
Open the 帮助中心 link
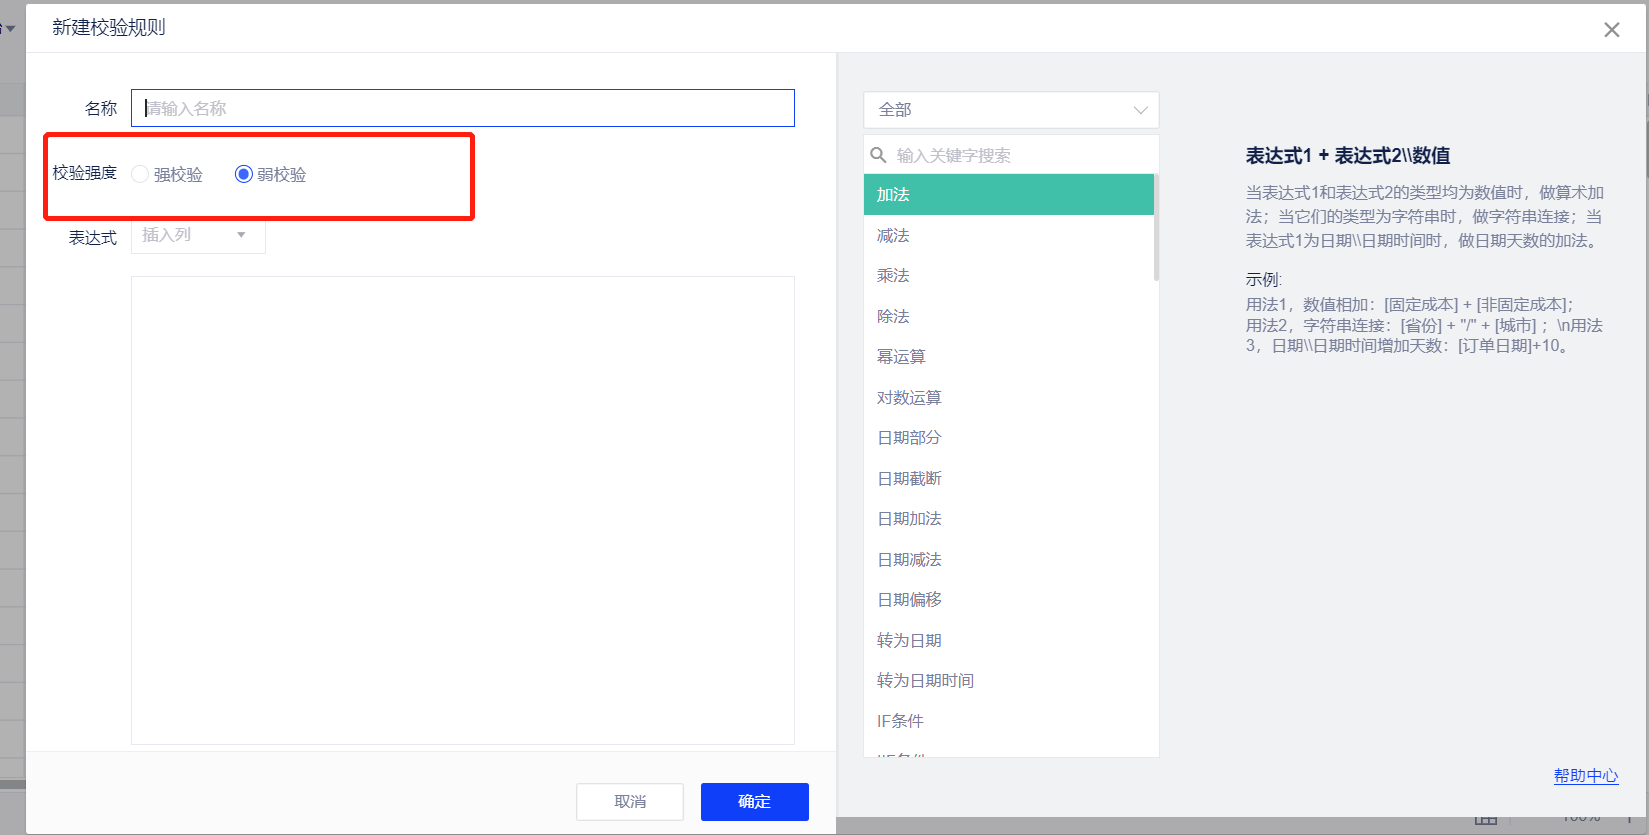[1585, 776]
